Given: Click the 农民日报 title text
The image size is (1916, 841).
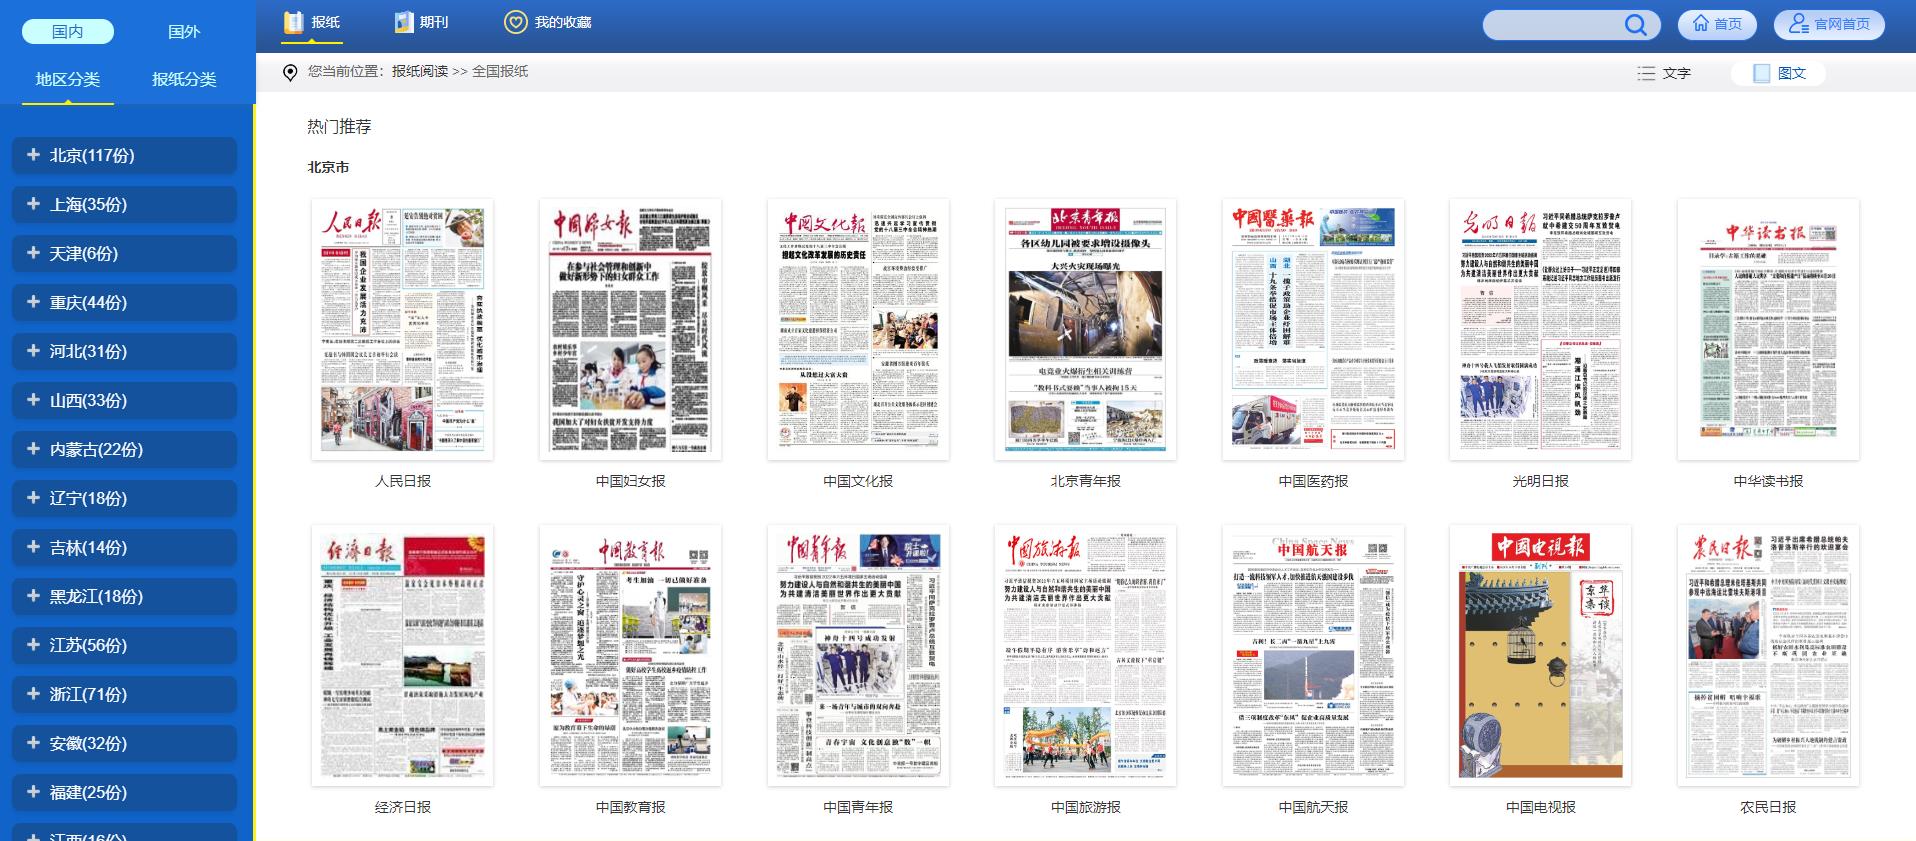Looking at the screenshot, I should point(1768,807).
